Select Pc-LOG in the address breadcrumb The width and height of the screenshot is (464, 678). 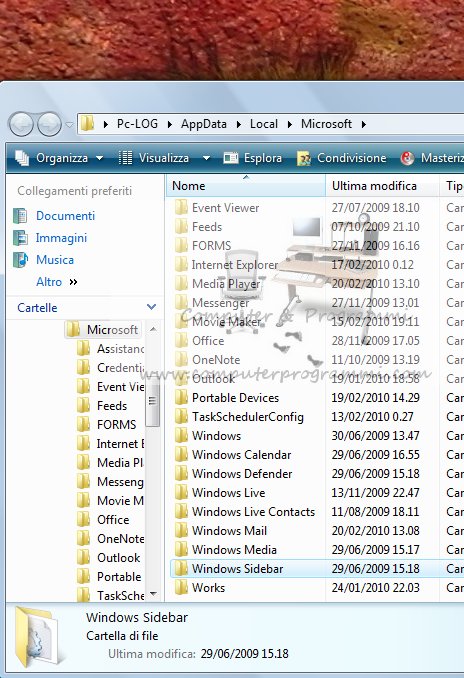pyautogui.click(x=137, y=124)
